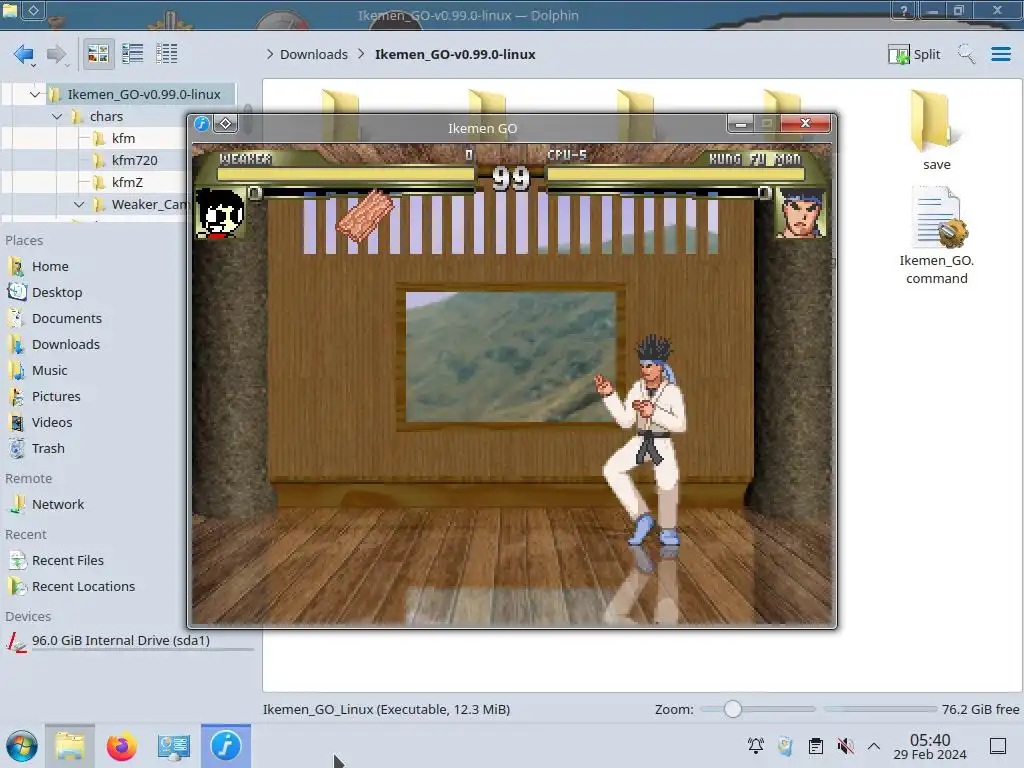1024x768 pixels.
Task: Open system settings taskbar icon
Action: (173, 746)
